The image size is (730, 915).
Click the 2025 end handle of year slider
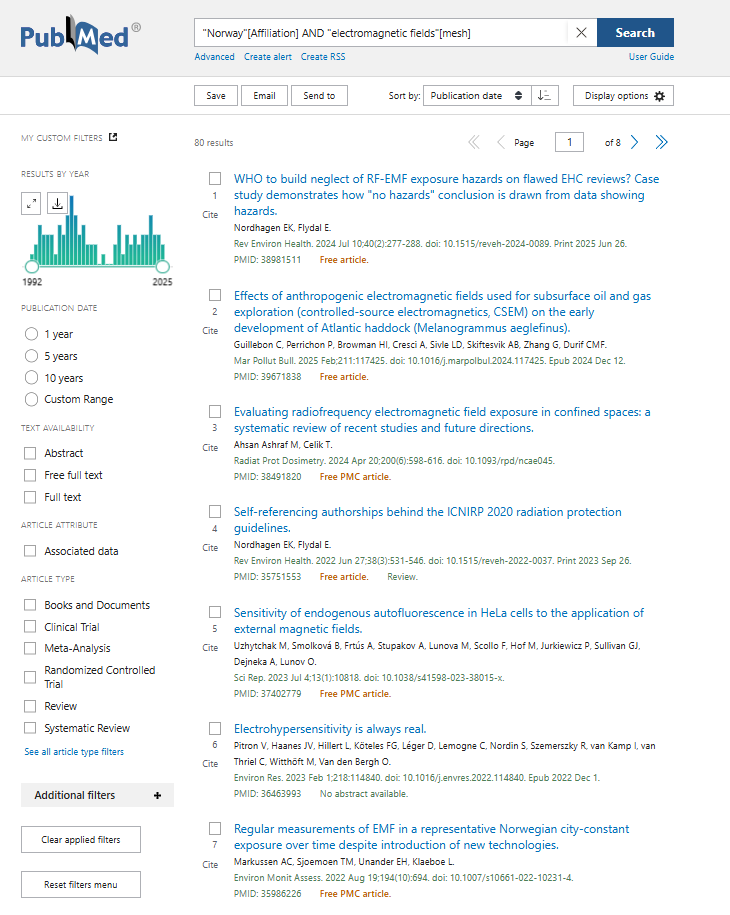(x=163, y=267)
